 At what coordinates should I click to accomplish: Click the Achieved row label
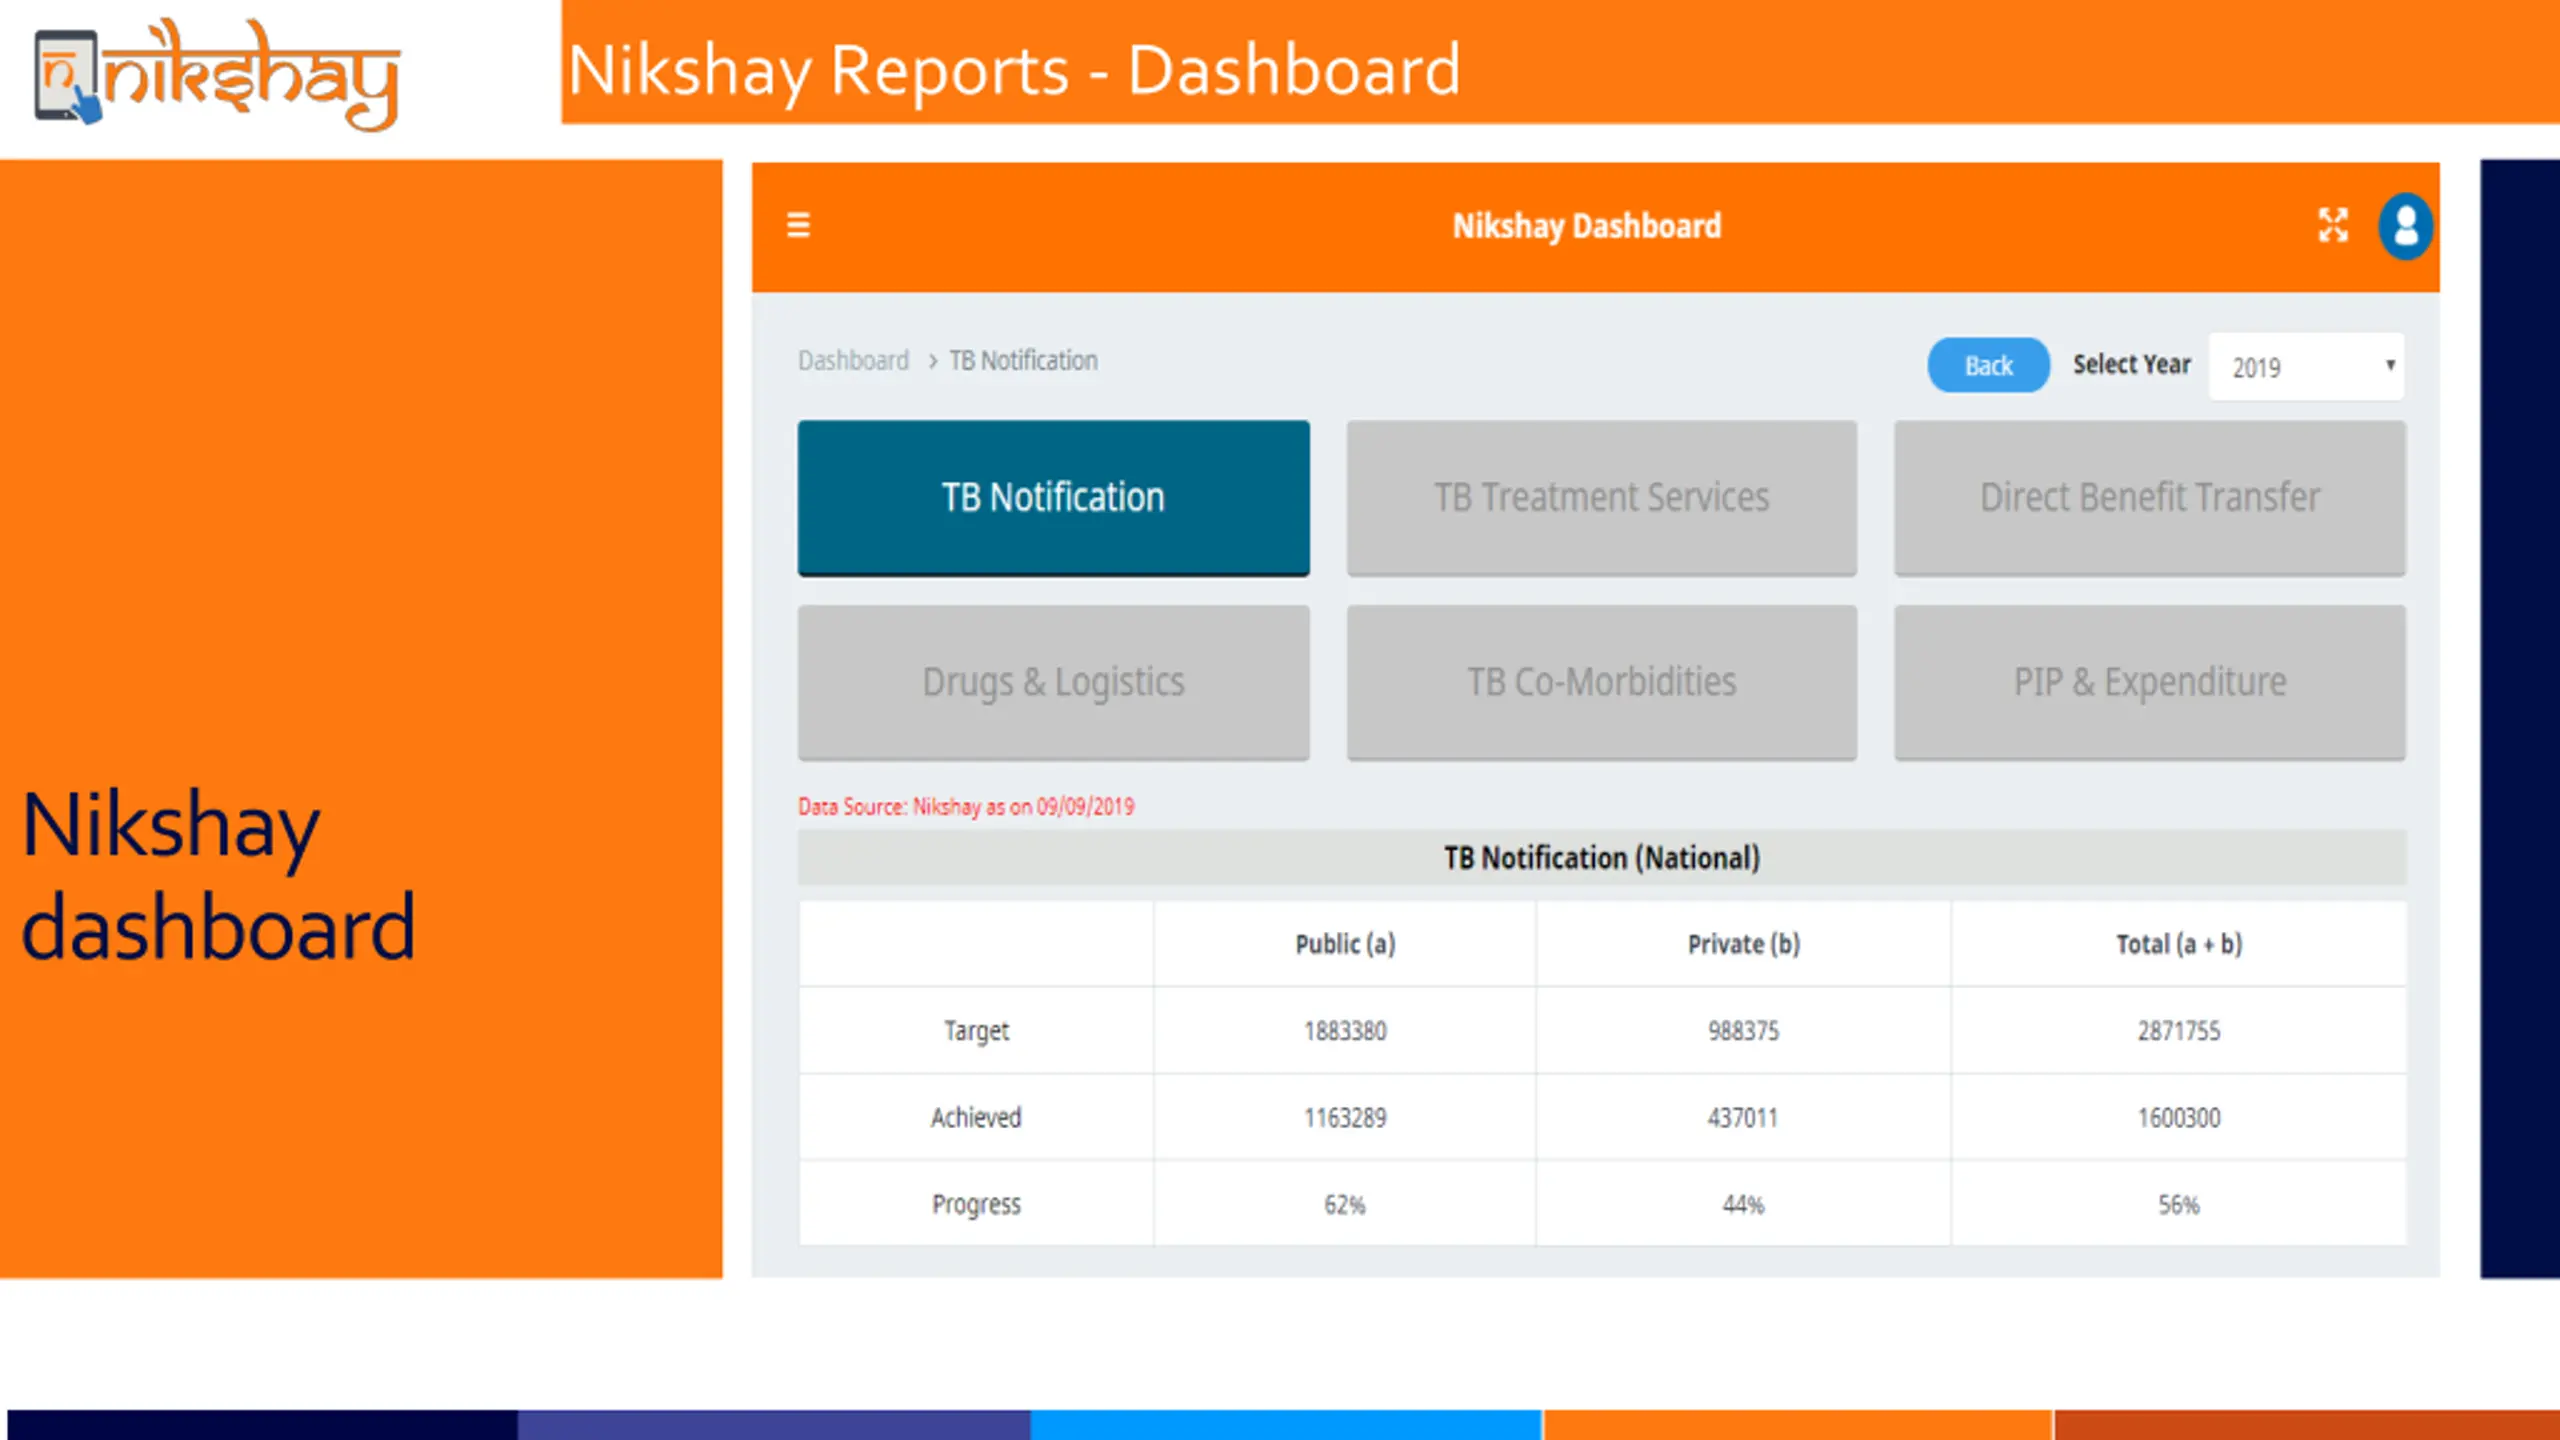(x=976, y=1117)
